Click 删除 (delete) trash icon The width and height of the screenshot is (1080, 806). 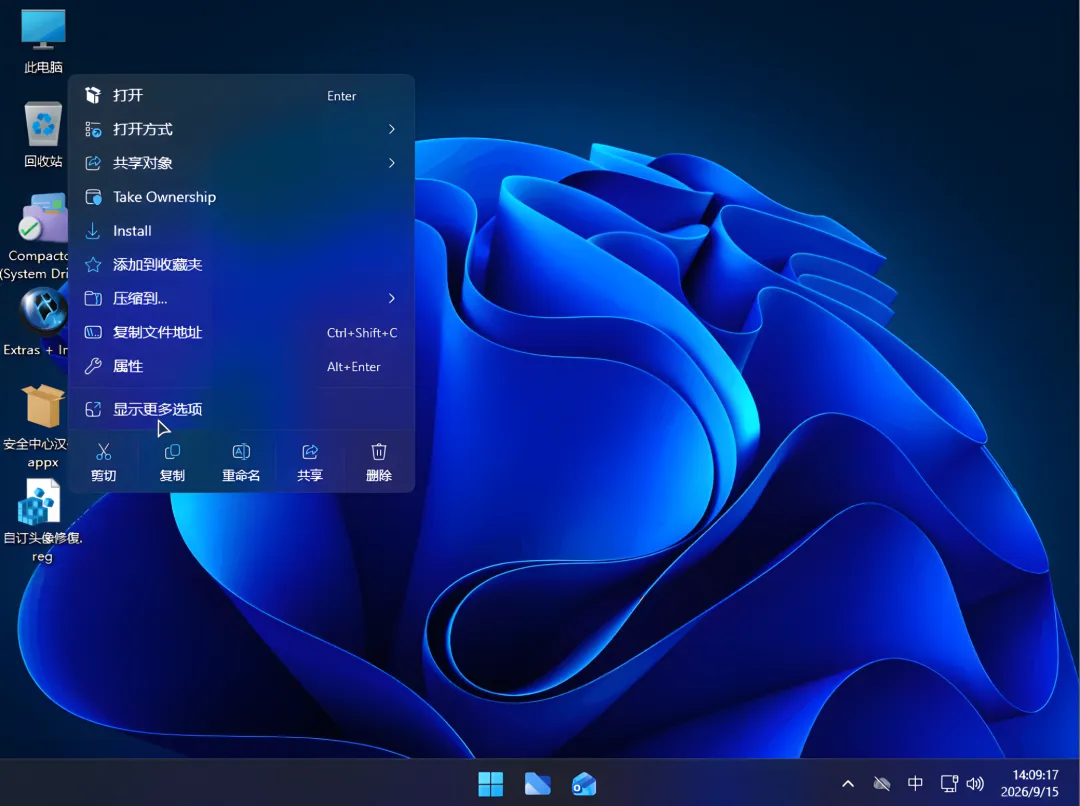(379, 462)
